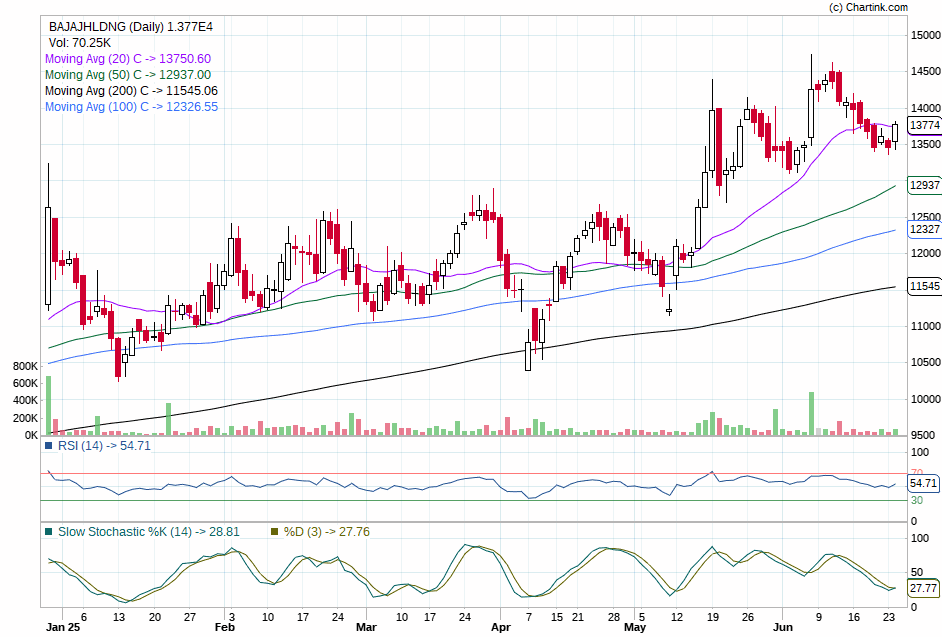Click the 800K volume axis label

pos(25,366)
